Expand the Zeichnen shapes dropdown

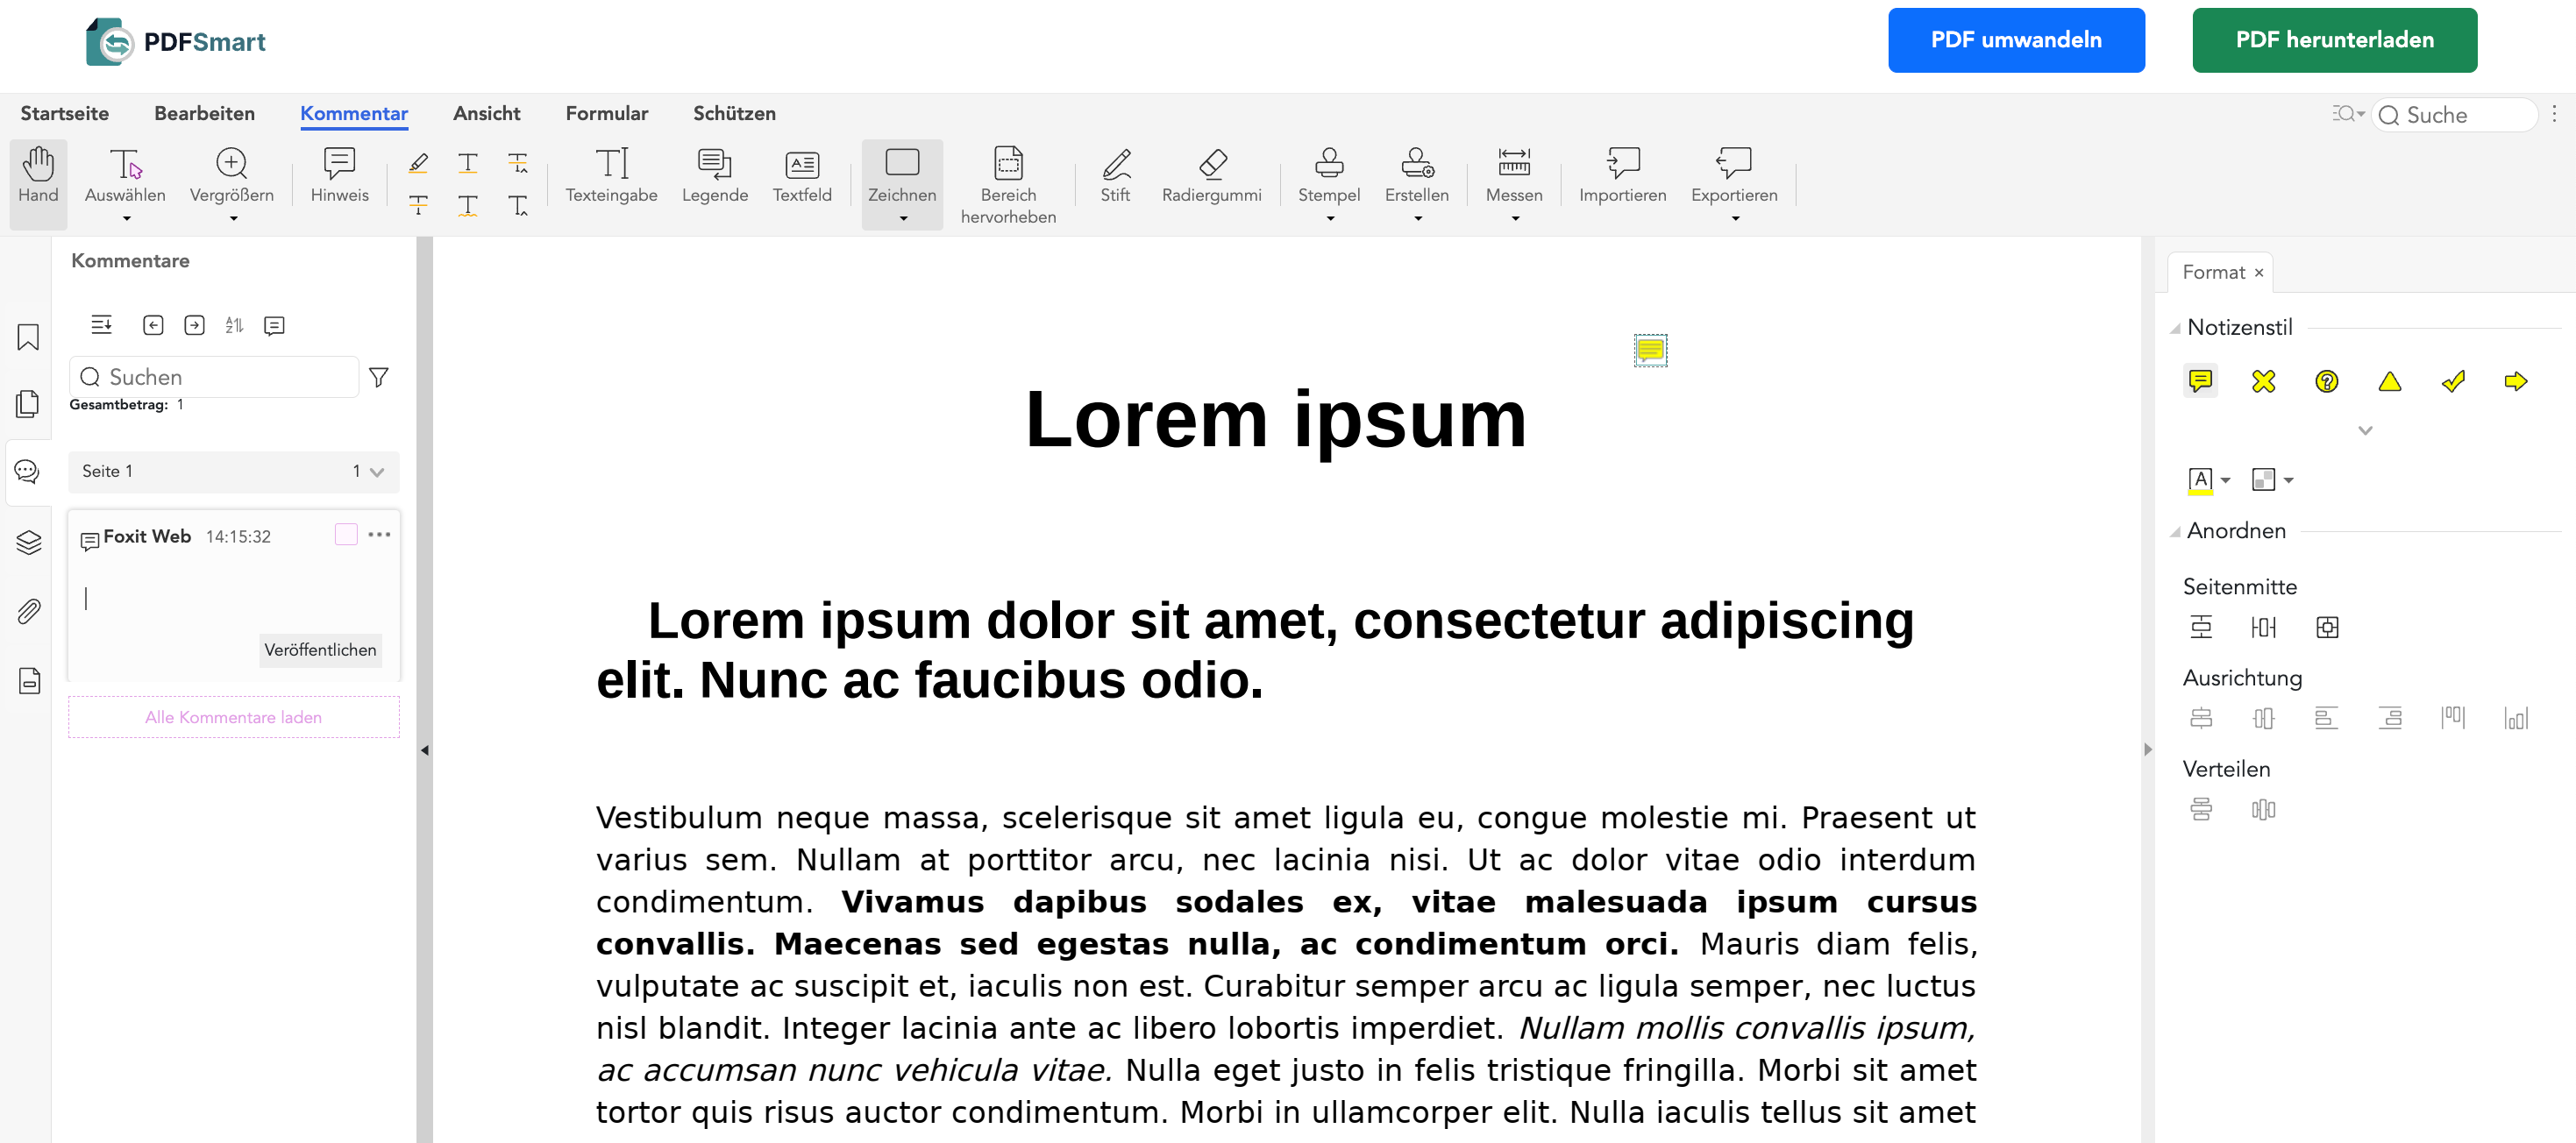coord(903,218)
